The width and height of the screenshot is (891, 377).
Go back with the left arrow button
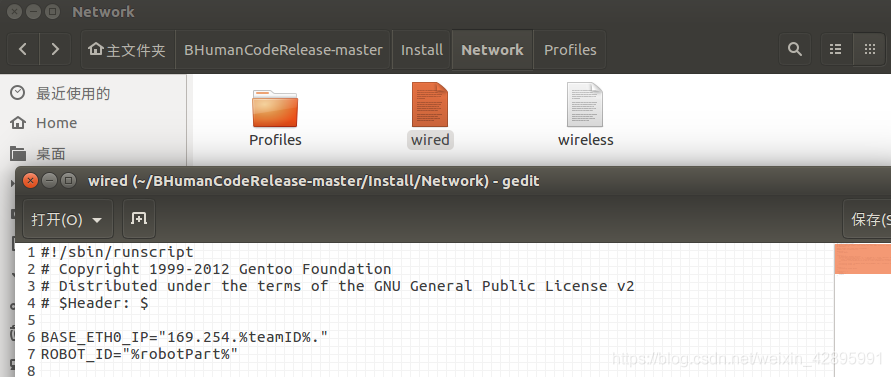pyautogui.click(x=23, y=49)
